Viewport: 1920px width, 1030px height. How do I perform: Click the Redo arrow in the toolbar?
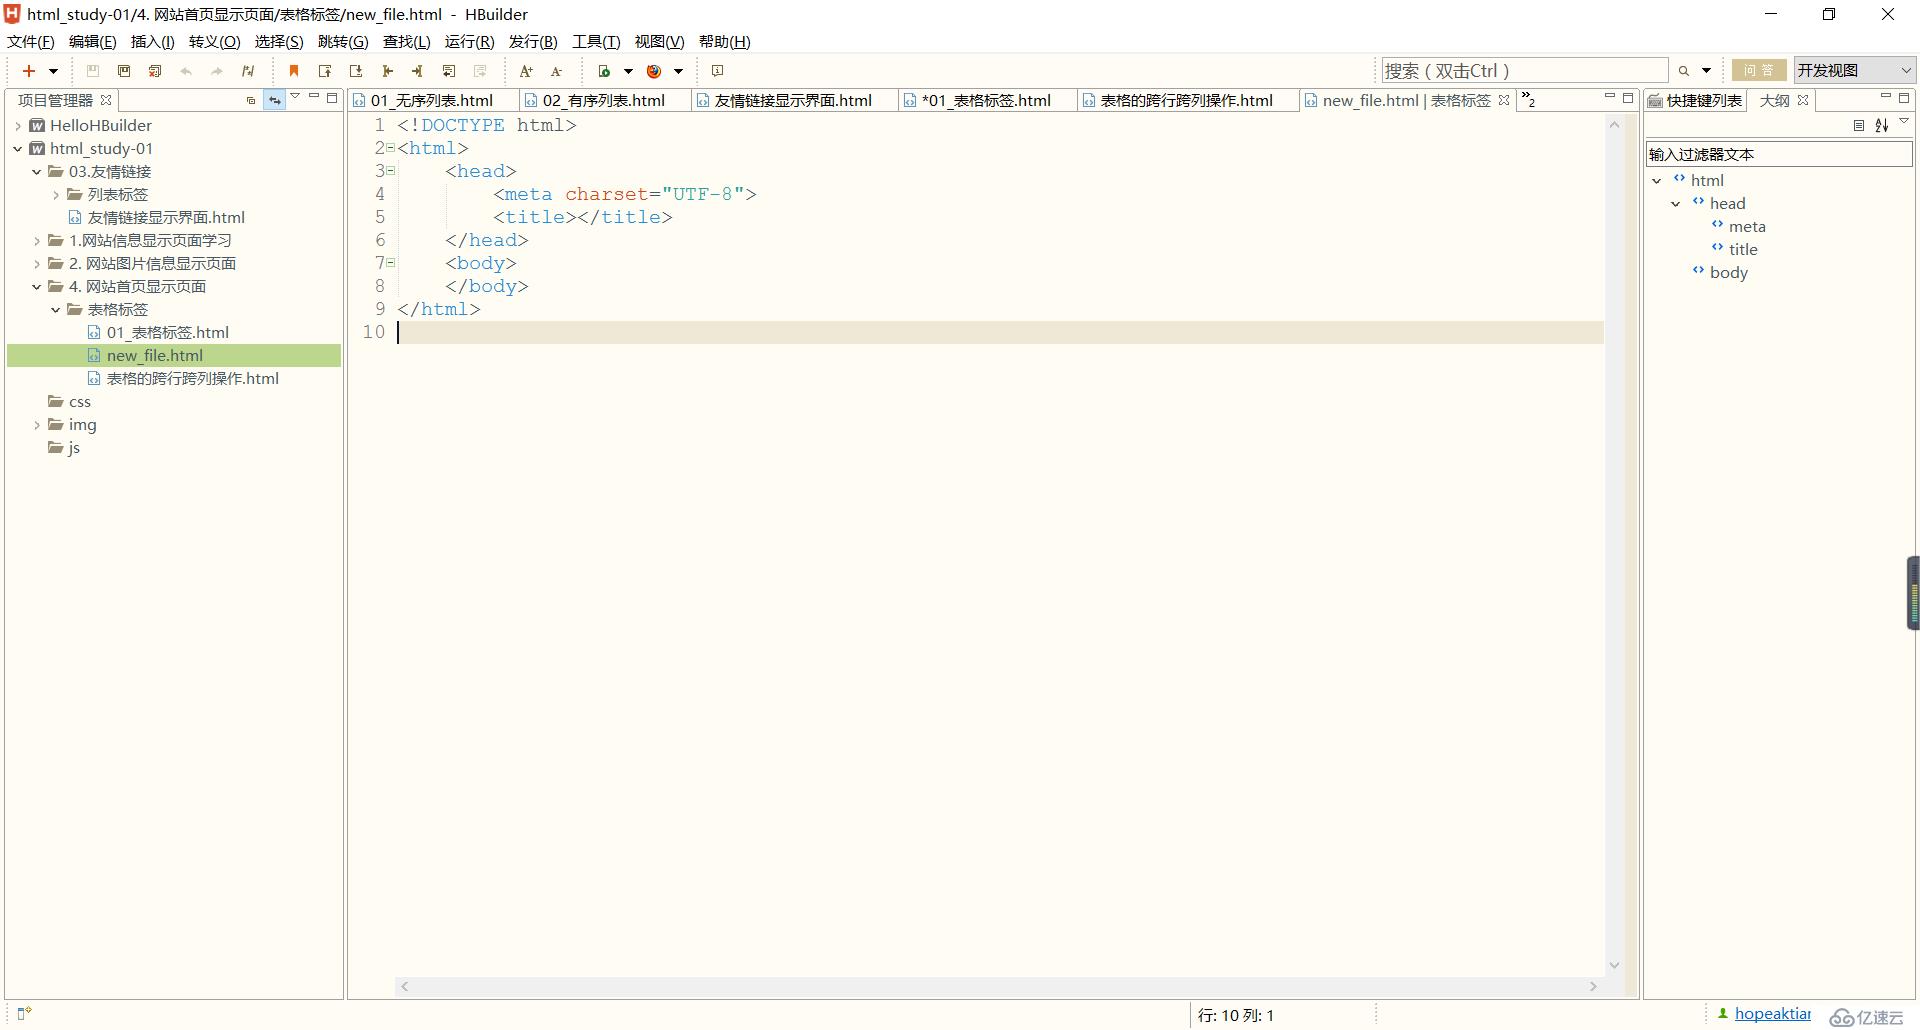(x=217, y=71)
